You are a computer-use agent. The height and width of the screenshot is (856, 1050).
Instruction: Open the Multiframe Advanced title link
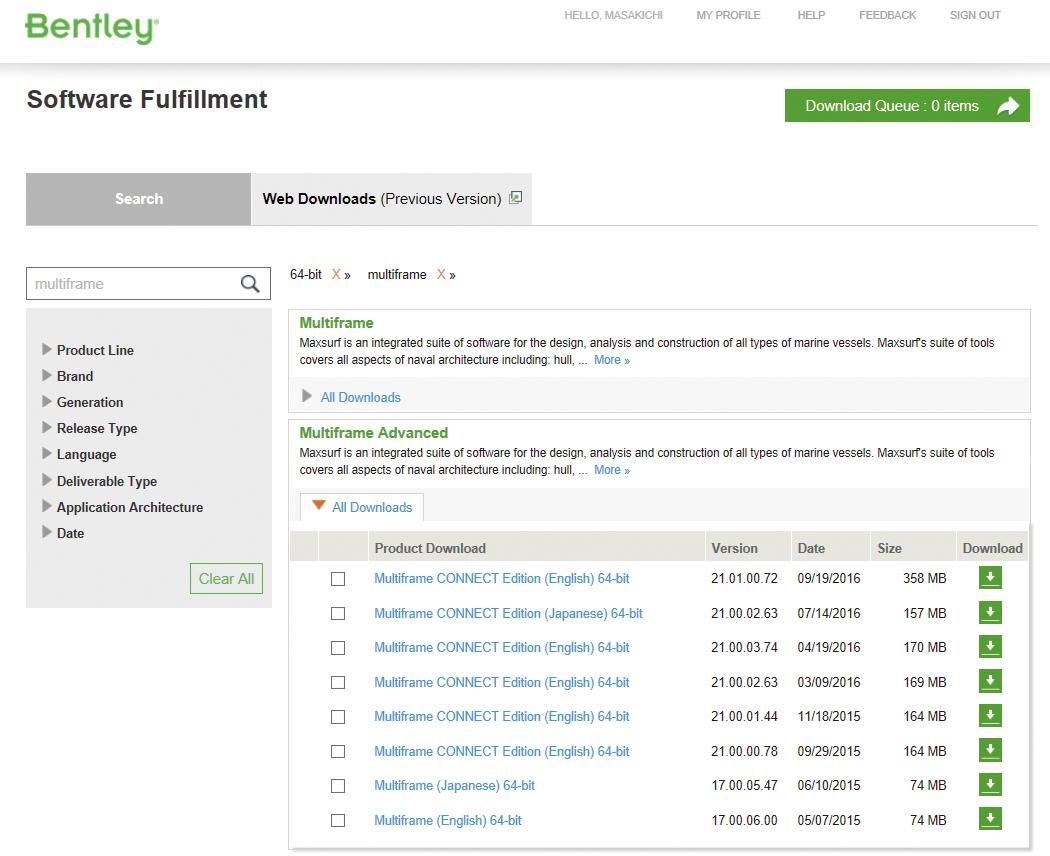[x=374, y=433]
